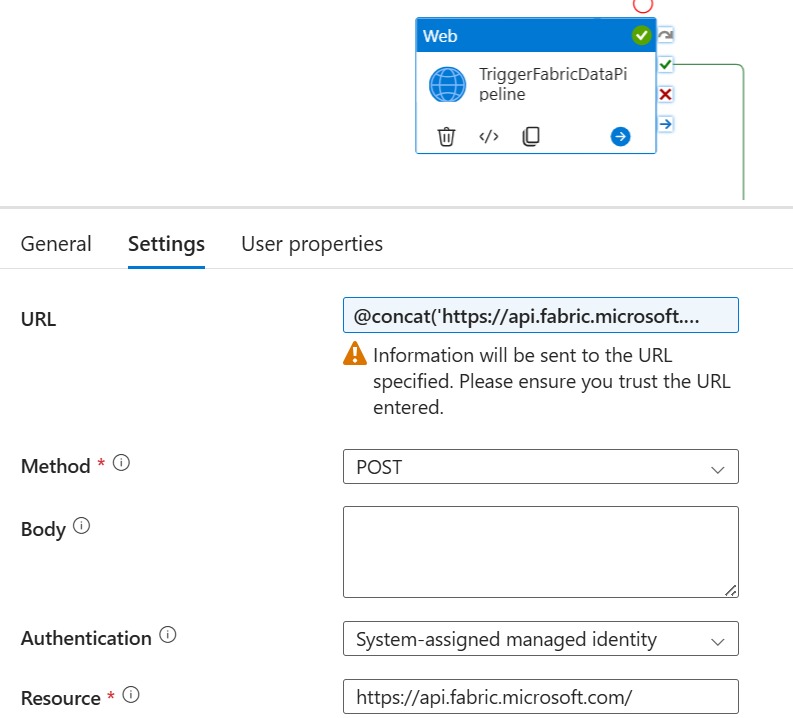Viewport: 793px width, 718px height.
Task: Click inside the empty Body text area
Action: 541,552
